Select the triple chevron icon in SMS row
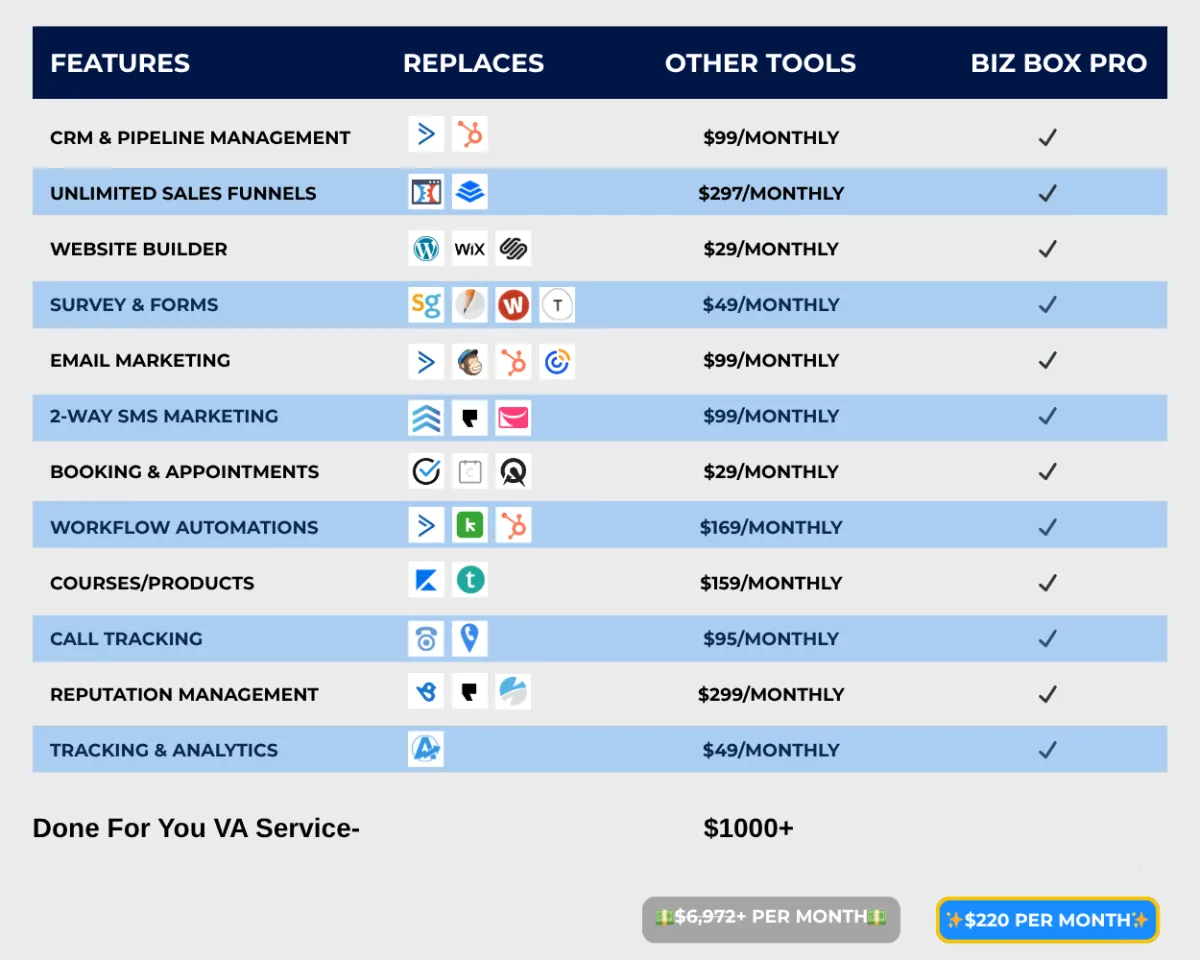 [426, 418]
